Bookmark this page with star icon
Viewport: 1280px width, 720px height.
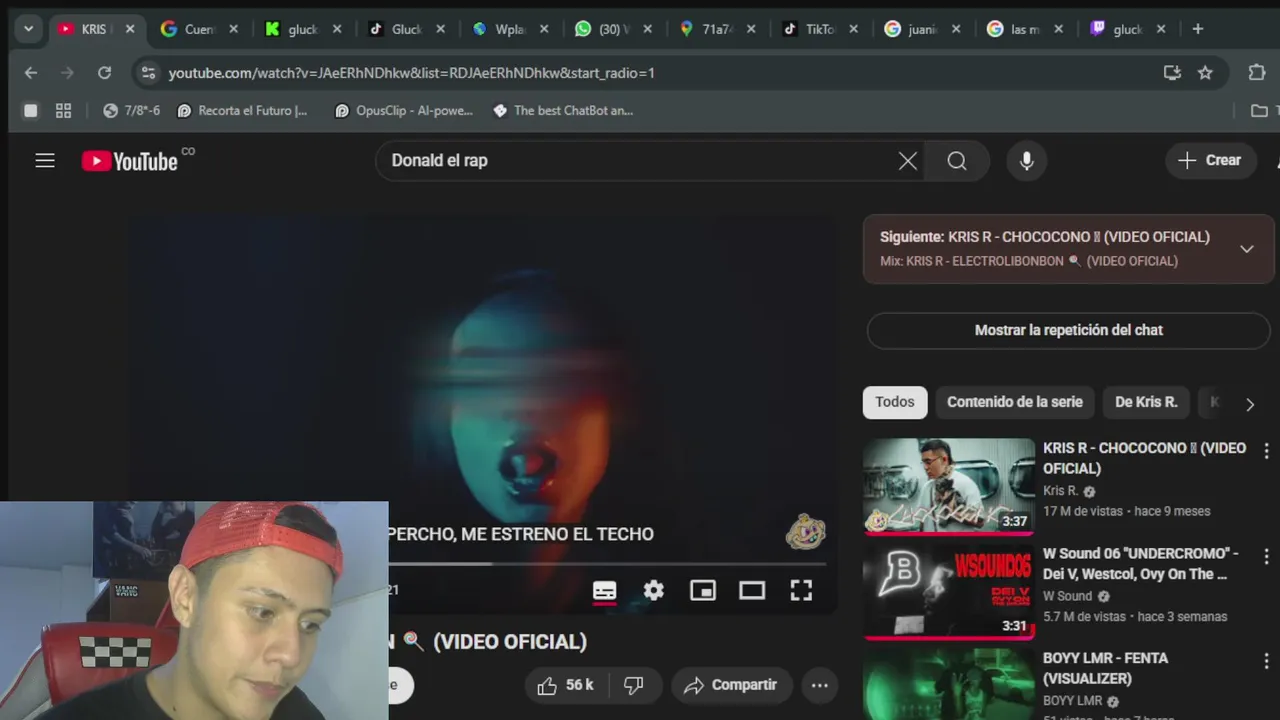(x=1205, y=73)
